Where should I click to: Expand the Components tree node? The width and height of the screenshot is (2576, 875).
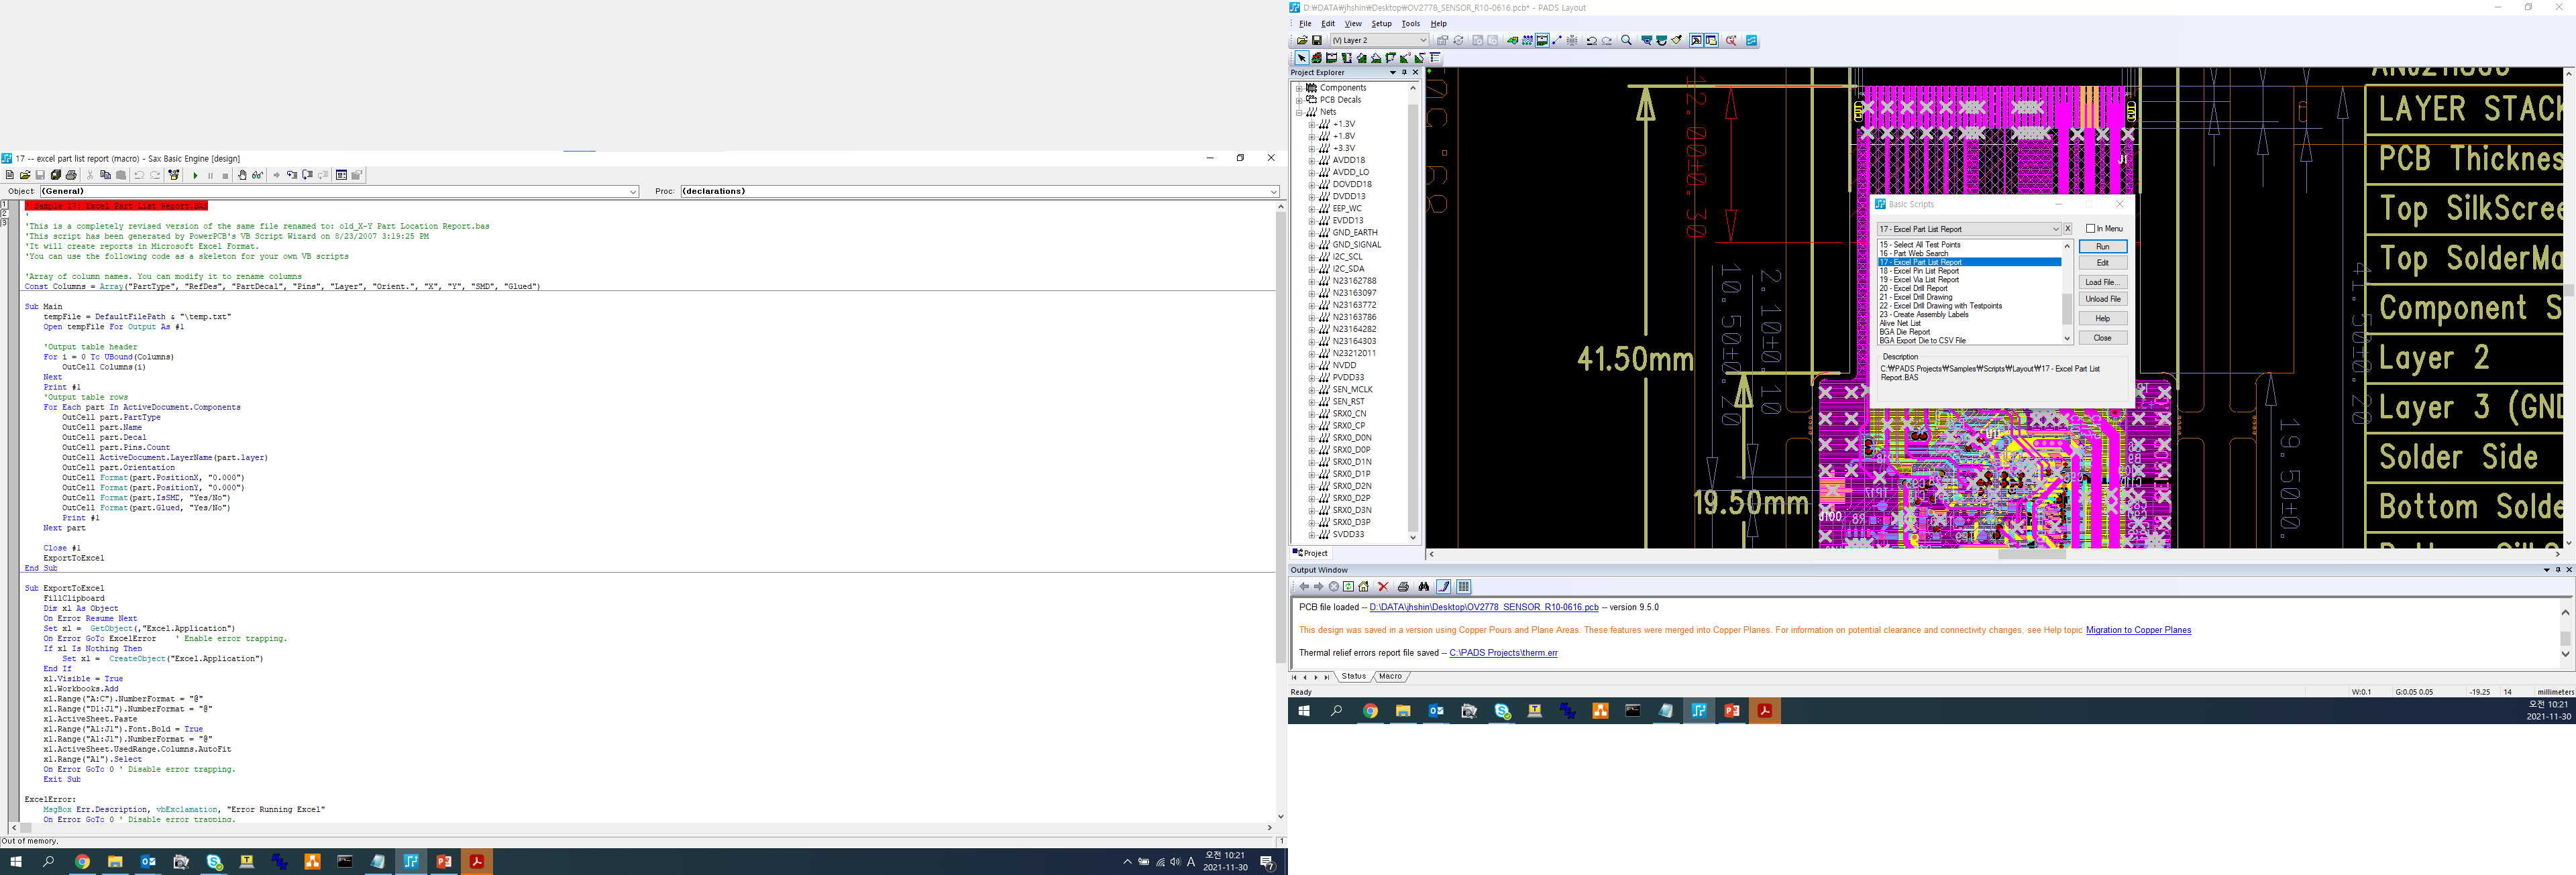pyautogui.click(x=1299, y=88)
